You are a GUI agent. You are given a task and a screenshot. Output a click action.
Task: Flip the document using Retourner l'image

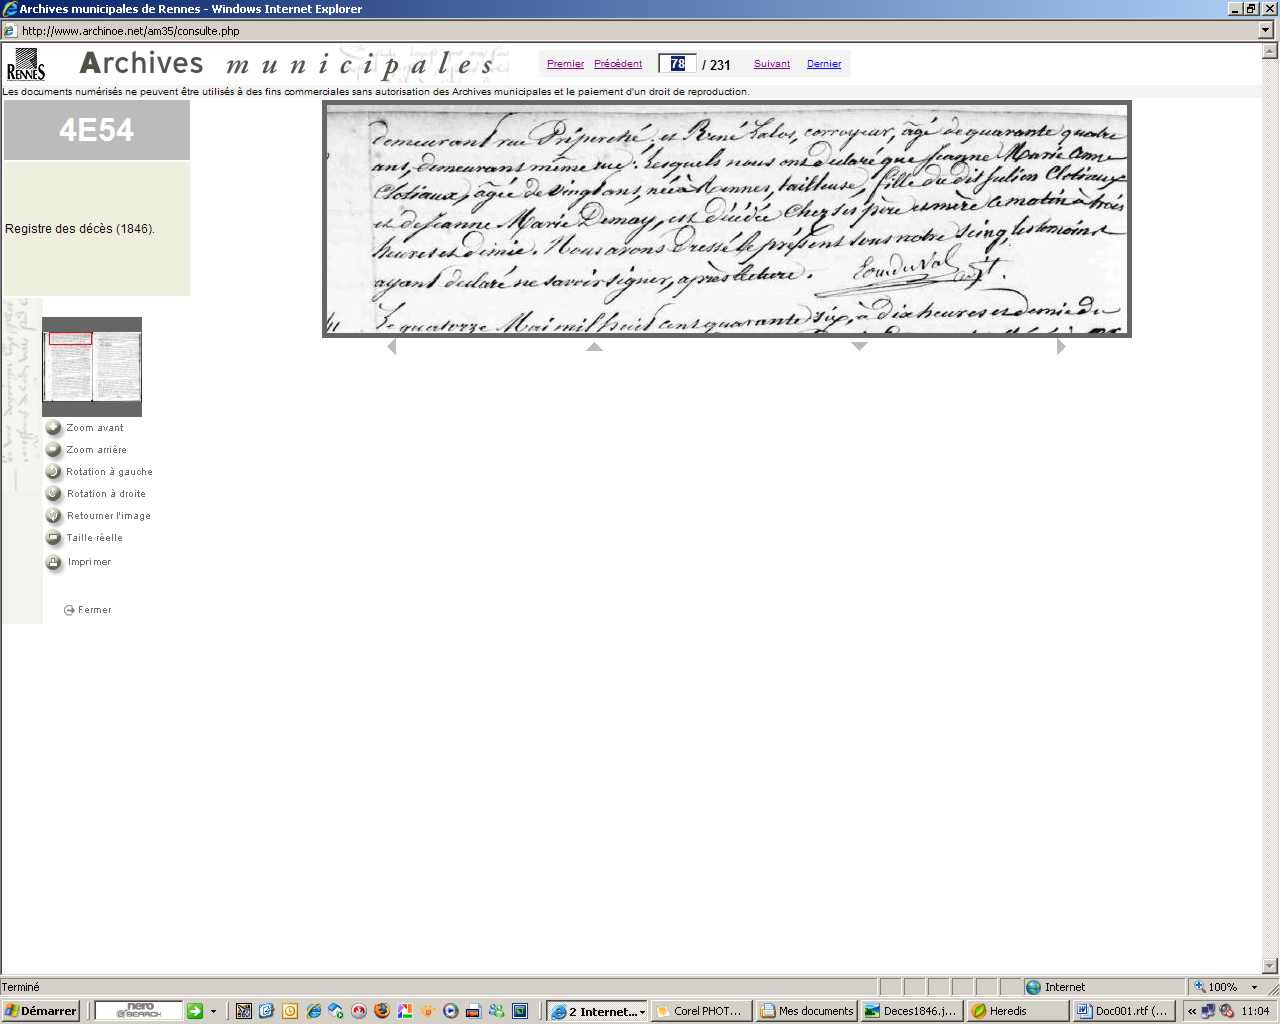point(54,516)
